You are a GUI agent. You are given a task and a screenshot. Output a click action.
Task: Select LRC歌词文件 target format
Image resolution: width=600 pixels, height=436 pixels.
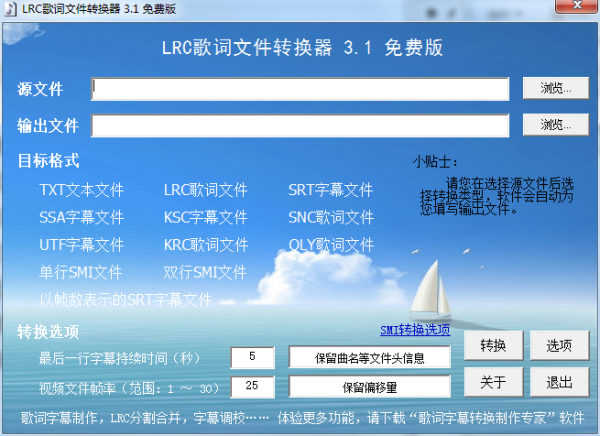coord(205,190)
